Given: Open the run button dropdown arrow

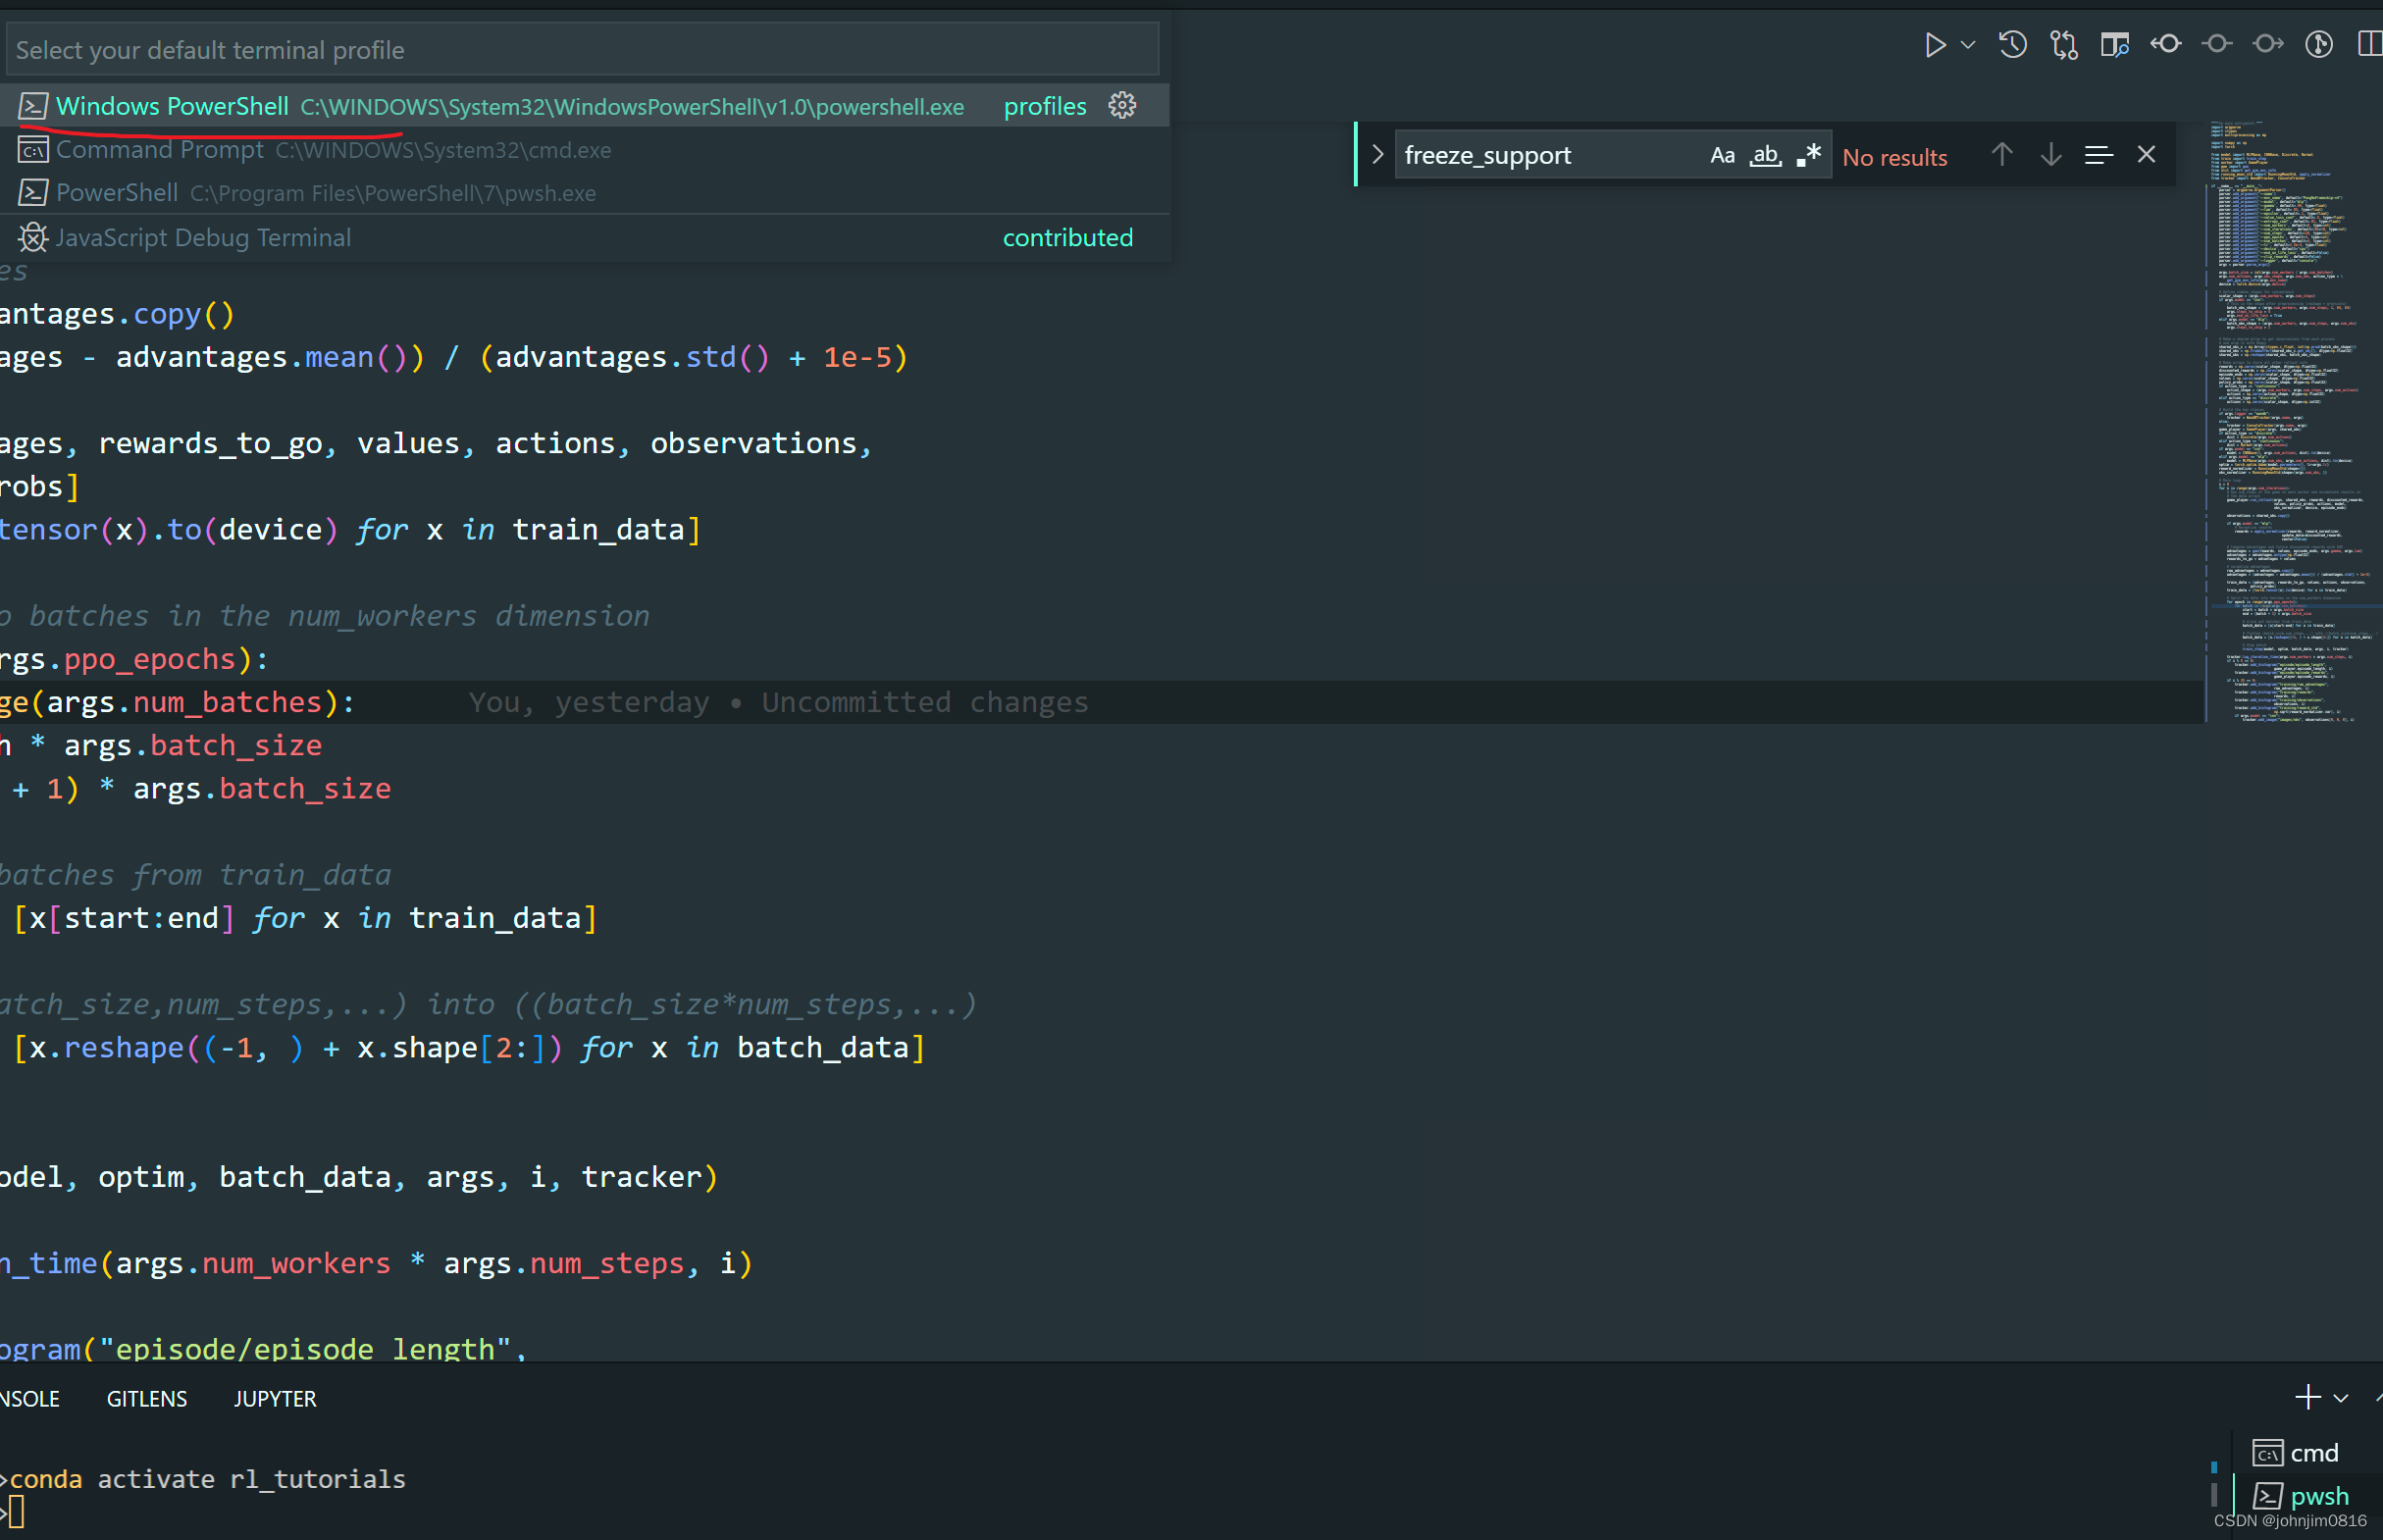Looking at the screenshot, I should coord(1968,45).
